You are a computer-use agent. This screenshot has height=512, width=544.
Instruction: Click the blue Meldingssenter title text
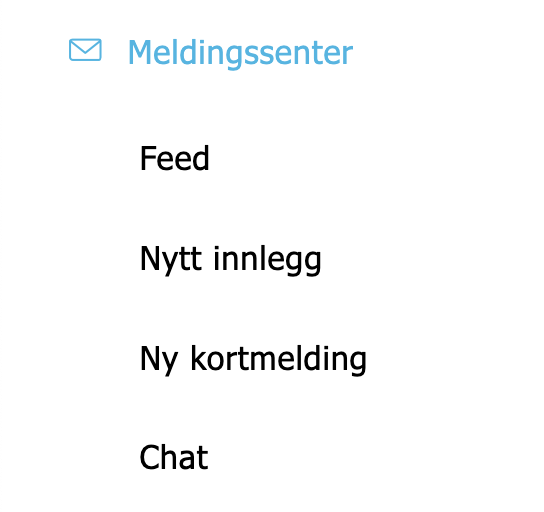[240, 53]
